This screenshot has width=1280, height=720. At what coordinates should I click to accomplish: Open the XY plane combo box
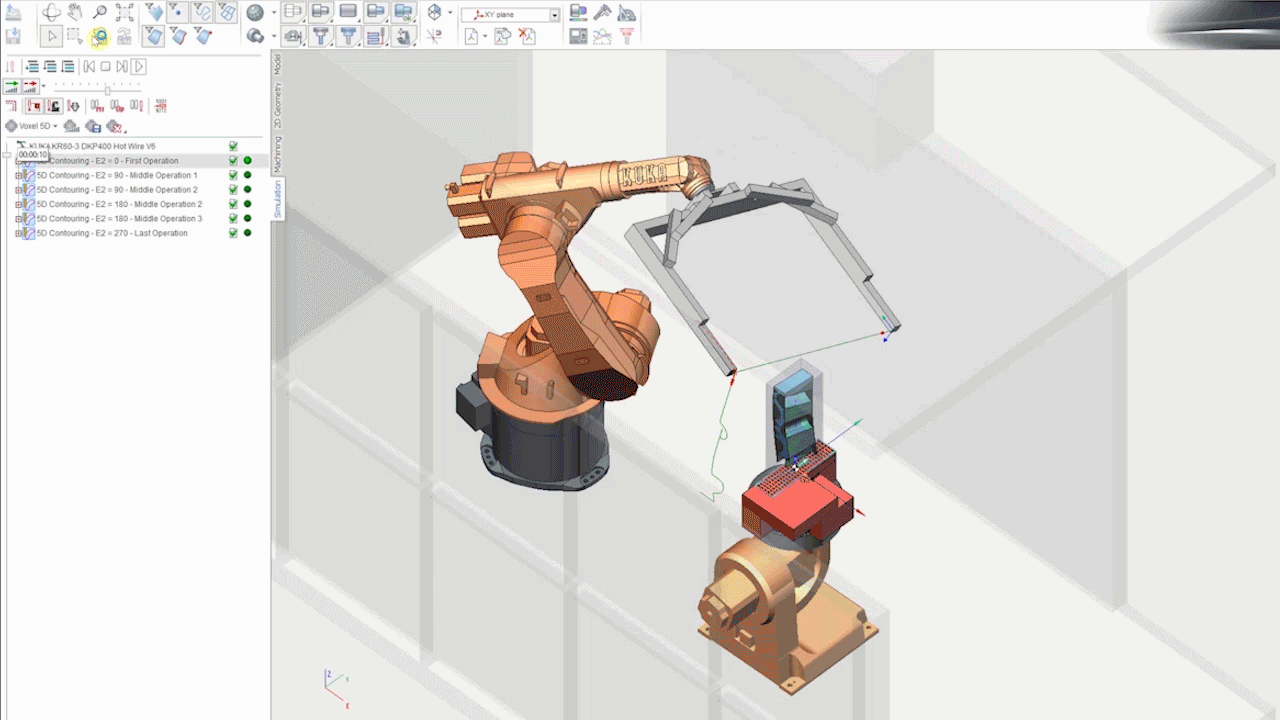[510, 15]
